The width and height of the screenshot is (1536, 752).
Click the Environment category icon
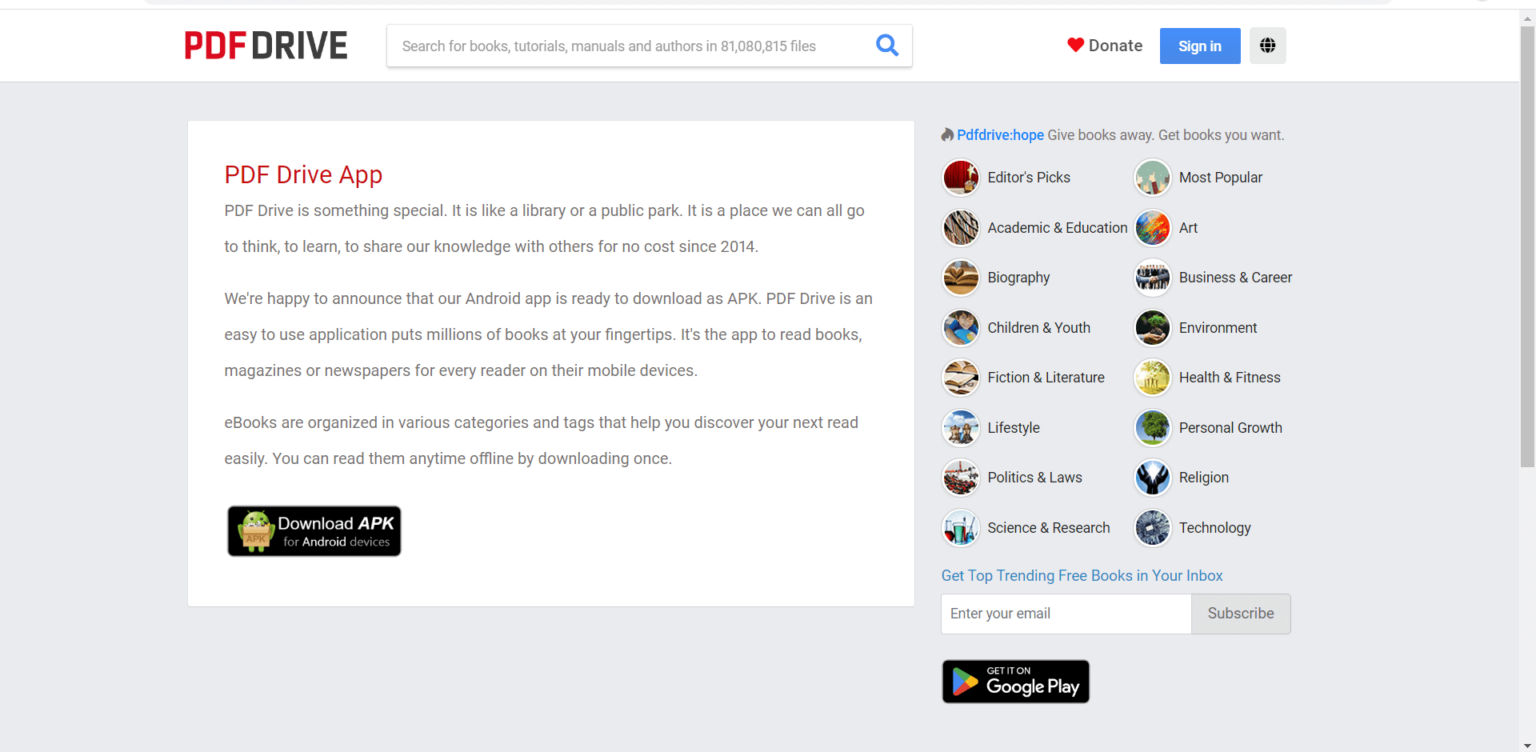coord(1153,328)
